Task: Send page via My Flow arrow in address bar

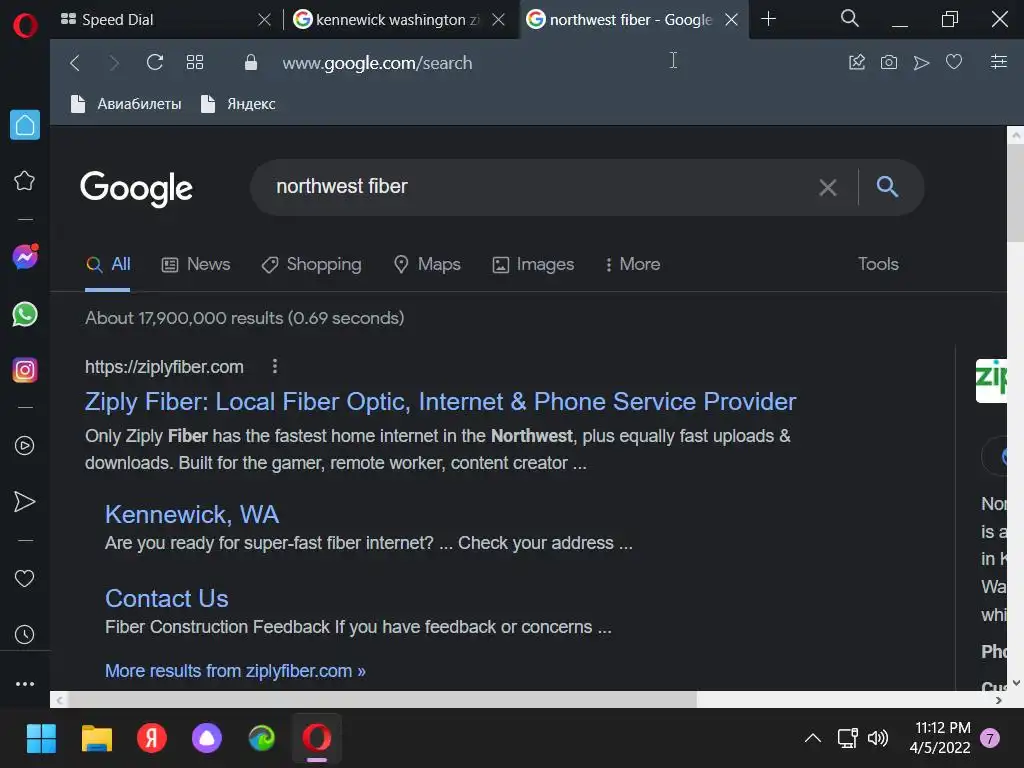Action: click(921, 63)
